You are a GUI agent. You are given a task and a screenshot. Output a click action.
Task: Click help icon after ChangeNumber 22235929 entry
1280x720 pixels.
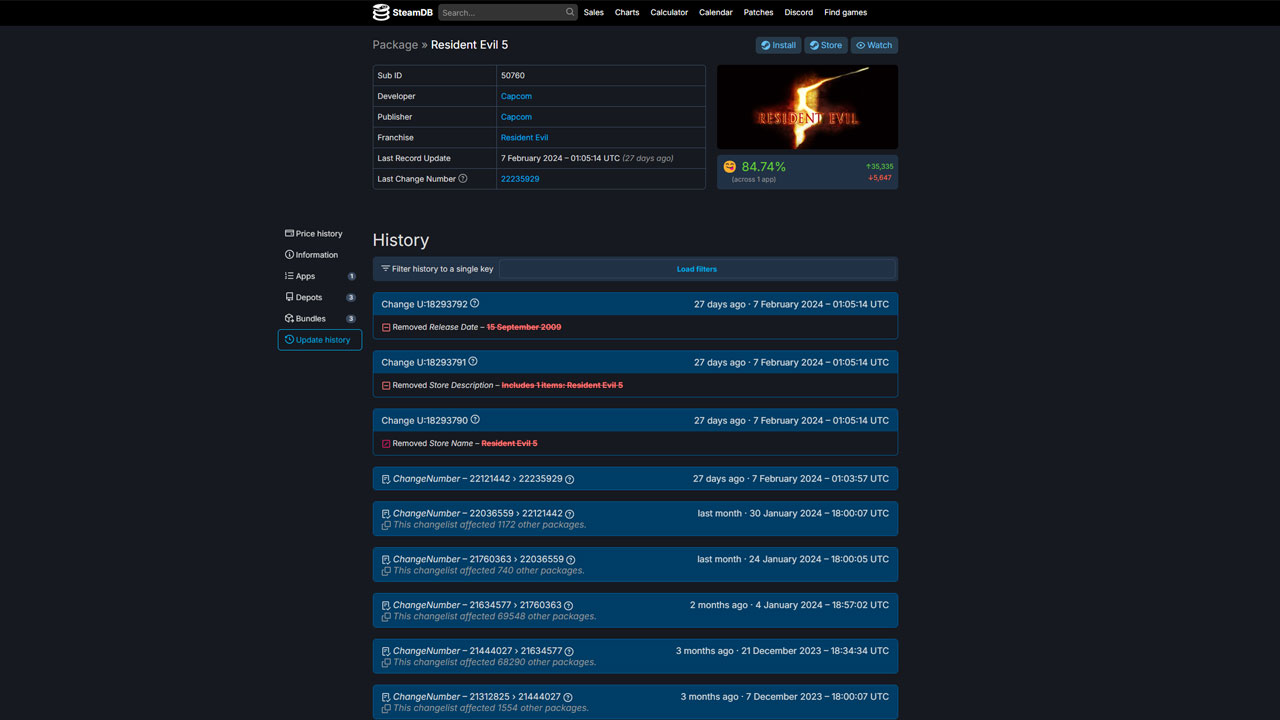point(570,479)
